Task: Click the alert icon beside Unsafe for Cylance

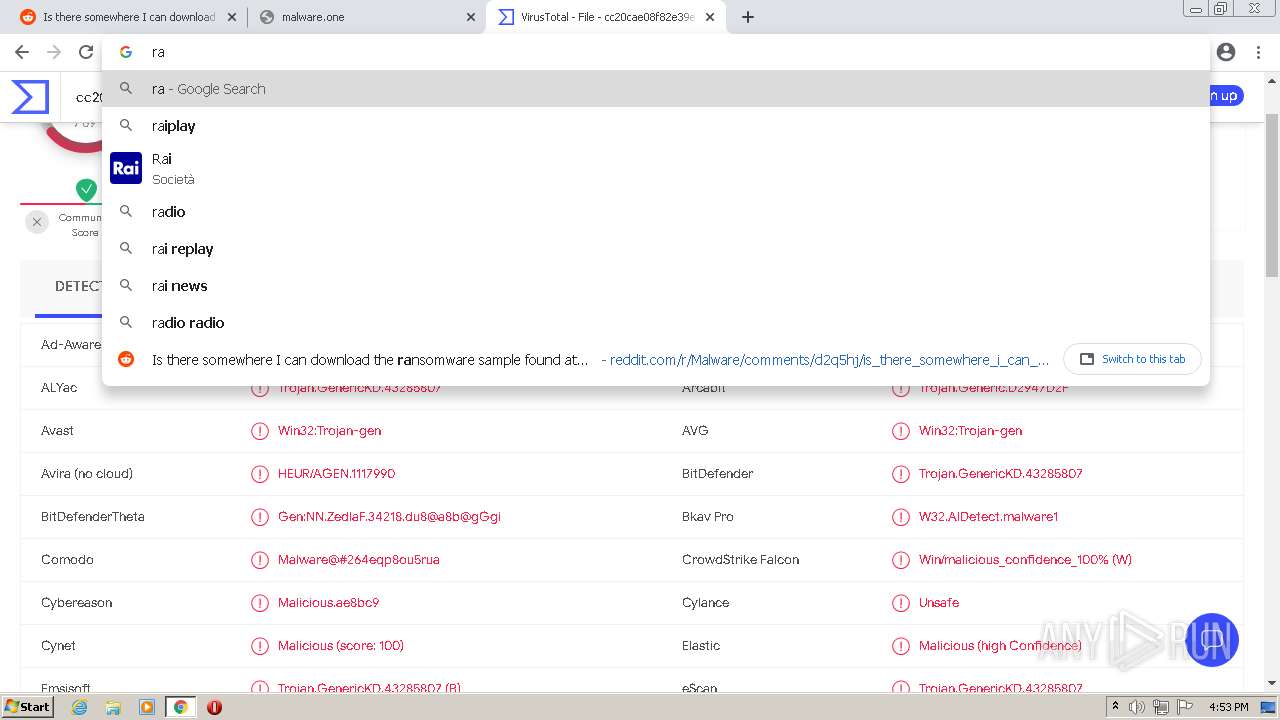Action: click(901, 603)
